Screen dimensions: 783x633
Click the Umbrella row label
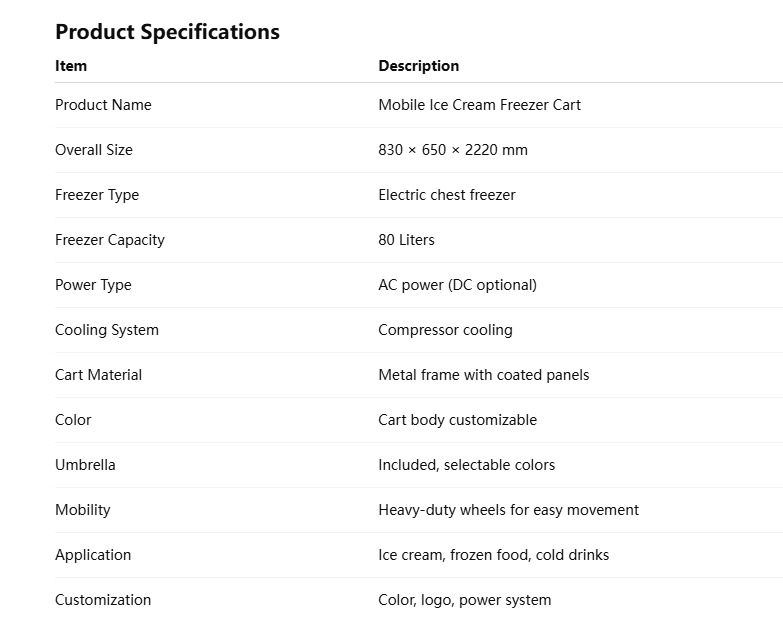point(85,465)
